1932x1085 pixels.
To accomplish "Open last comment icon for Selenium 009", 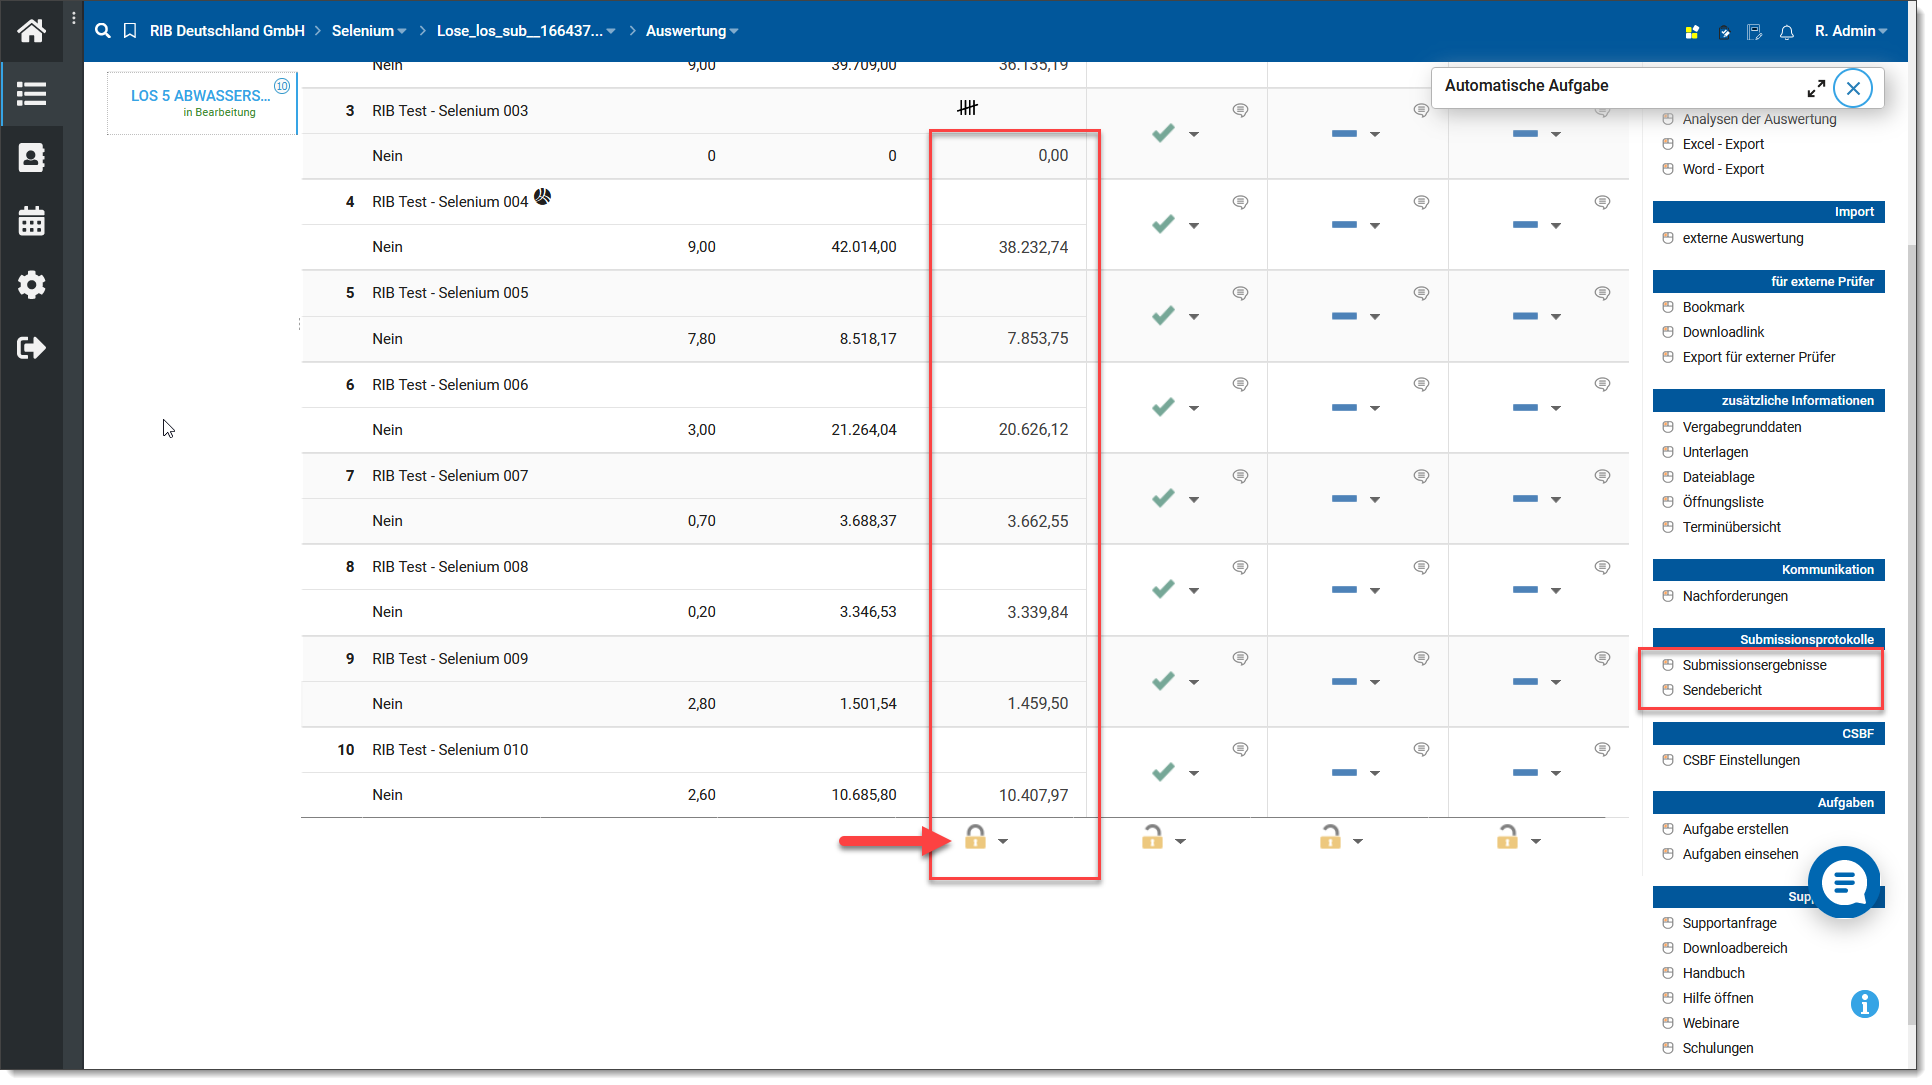I will (1602, 658).
